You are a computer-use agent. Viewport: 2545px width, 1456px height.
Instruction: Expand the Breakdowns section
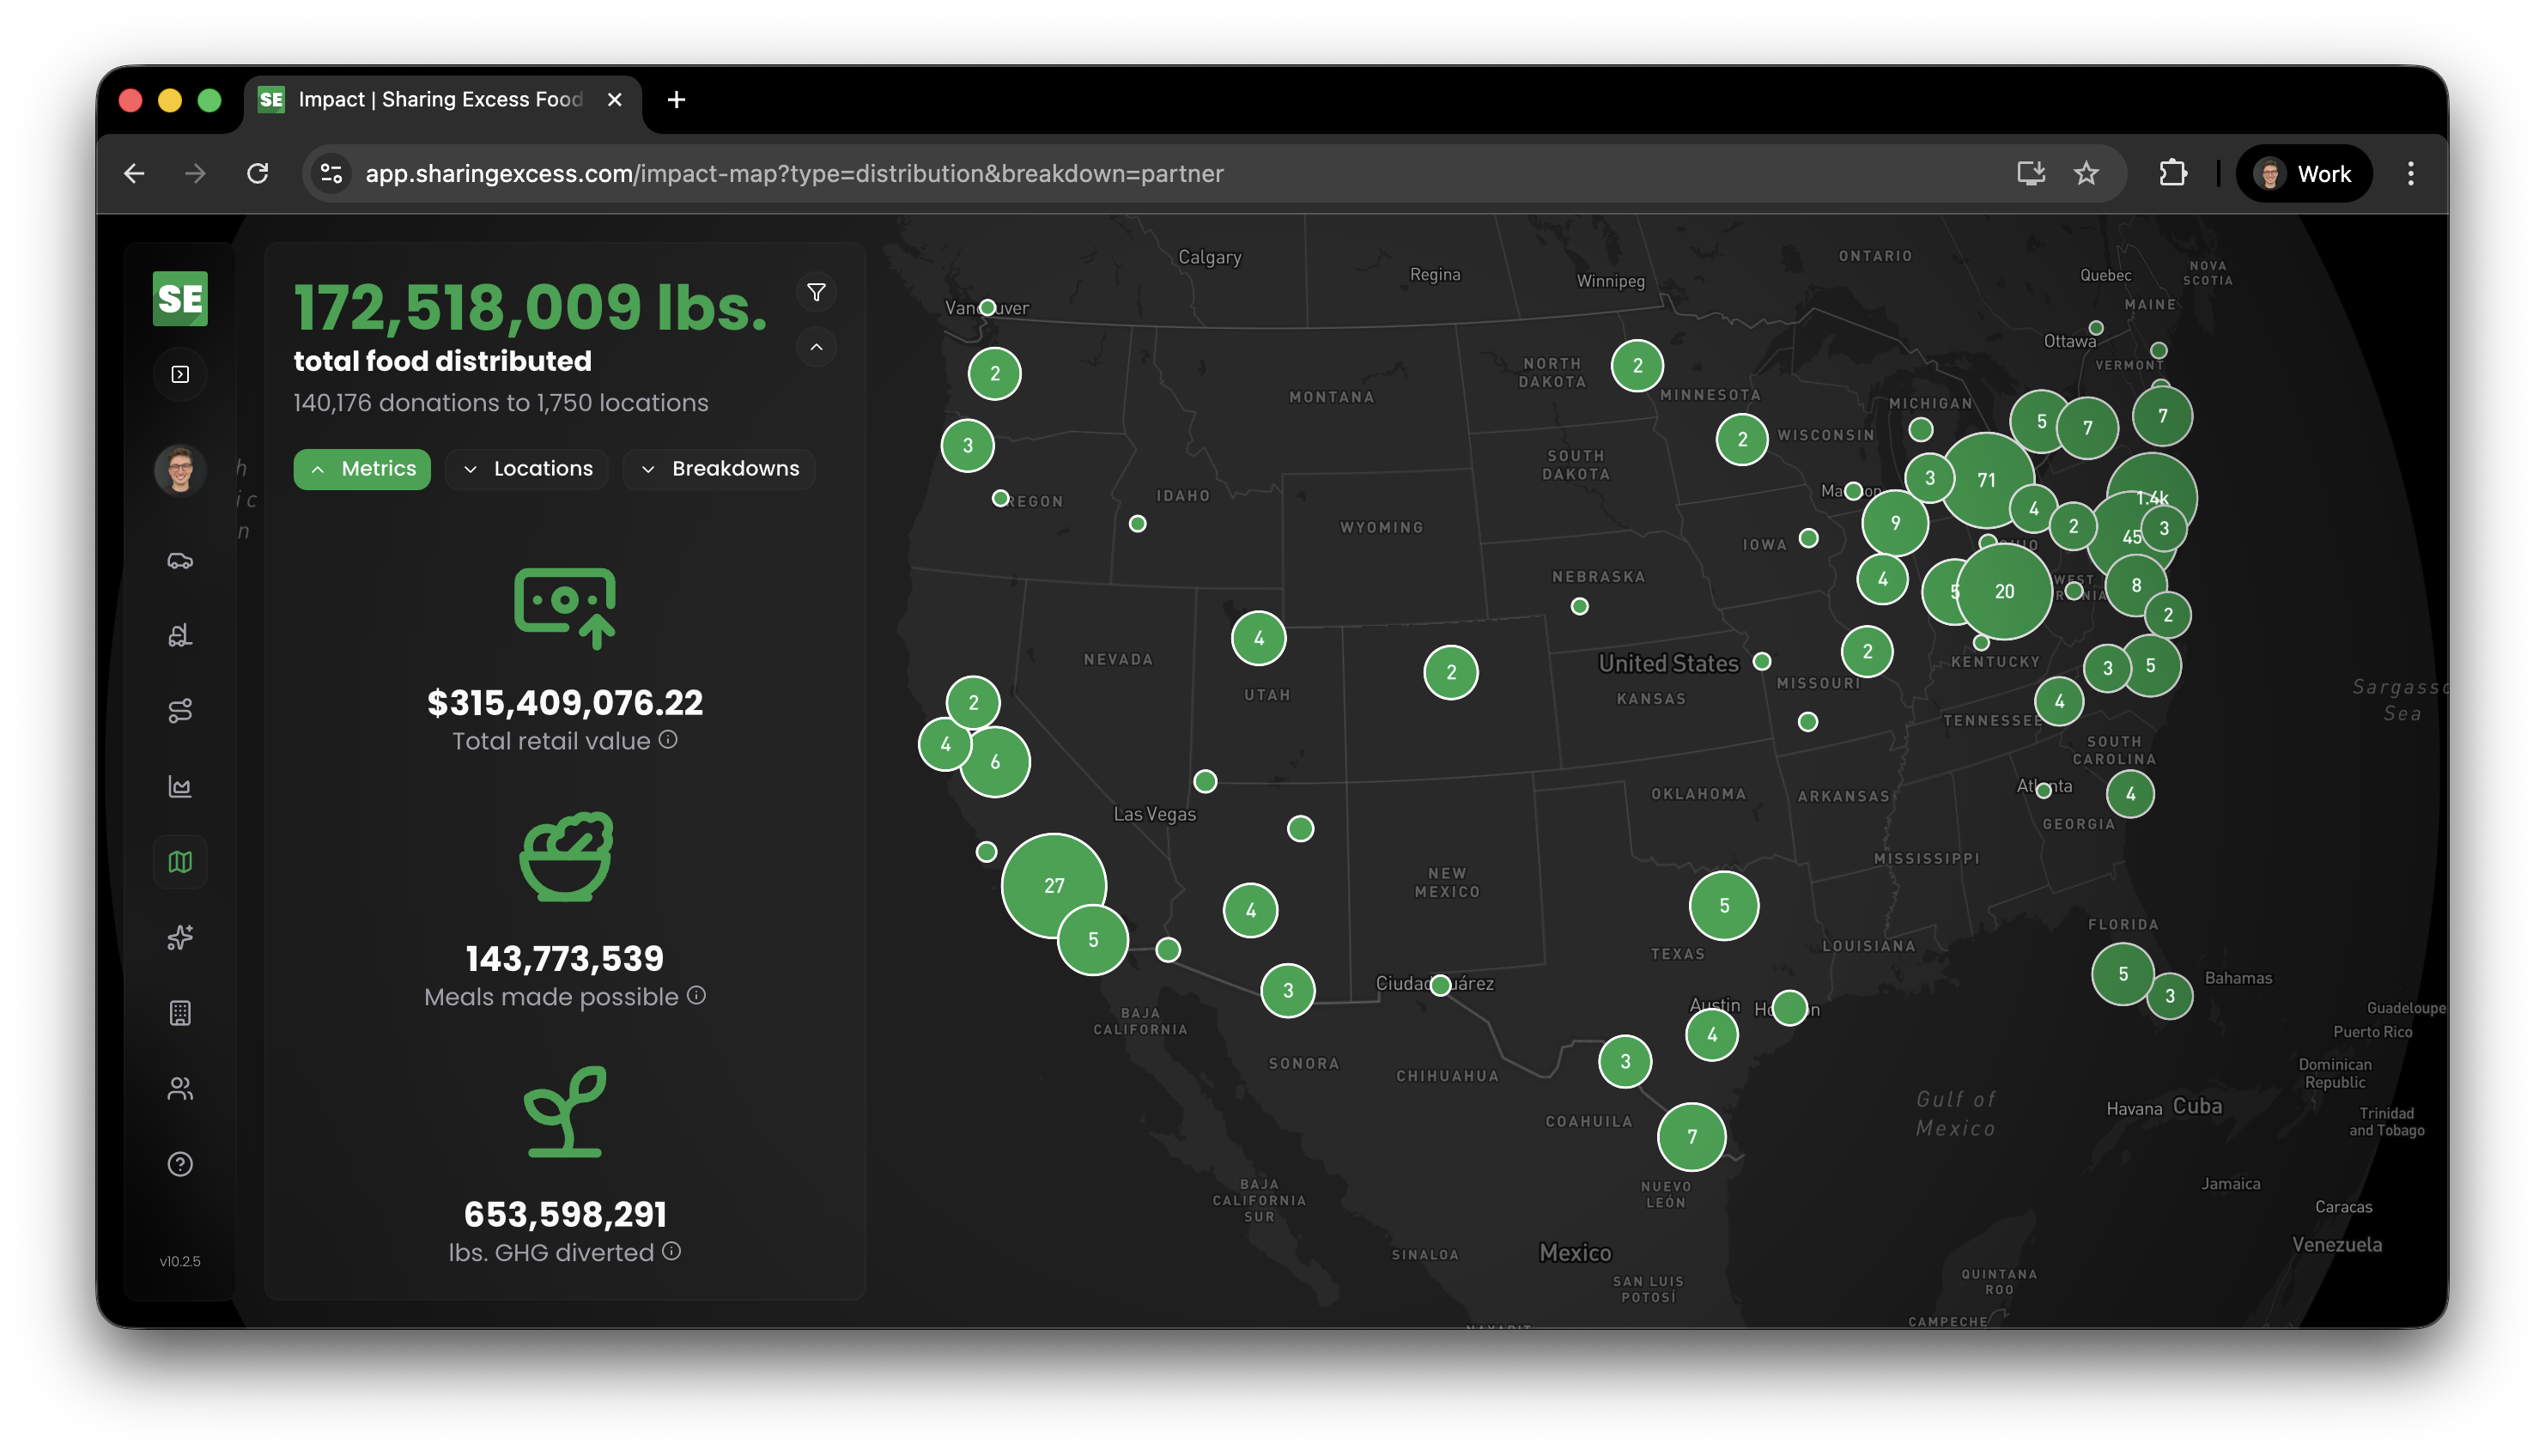pyautogui.click(x=719, y=469)
